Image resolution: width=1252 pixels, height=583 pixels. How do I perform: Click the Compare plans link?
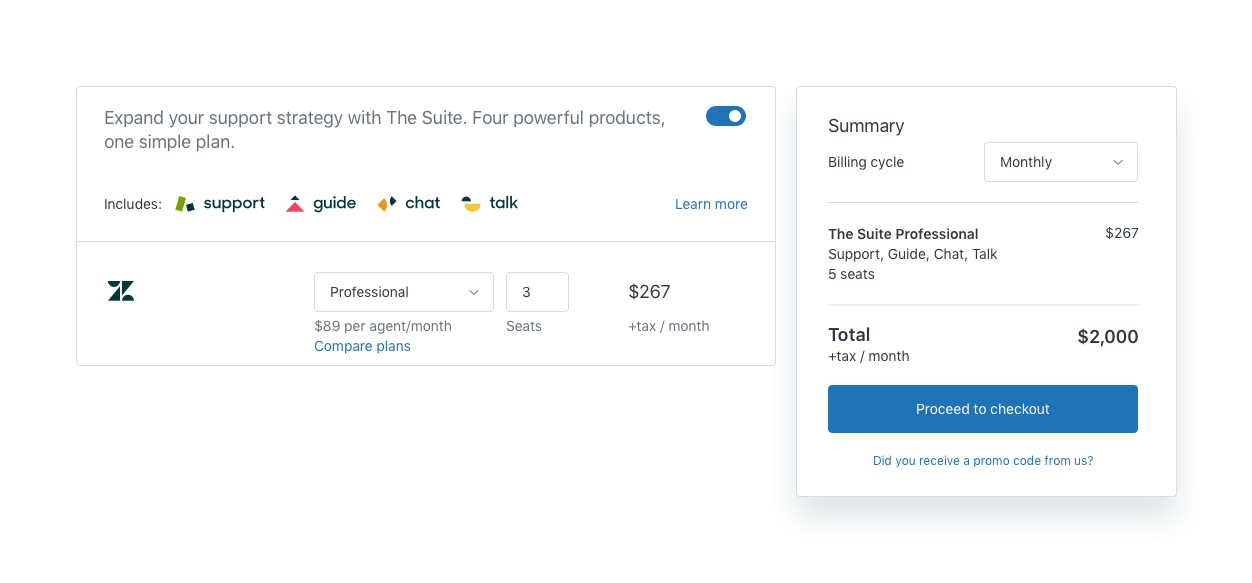(362, 345)
